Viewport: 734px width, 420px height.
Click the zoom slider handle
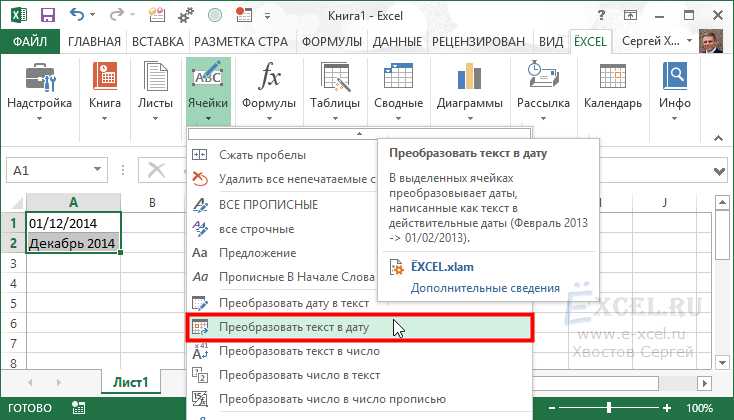[609, 408]
